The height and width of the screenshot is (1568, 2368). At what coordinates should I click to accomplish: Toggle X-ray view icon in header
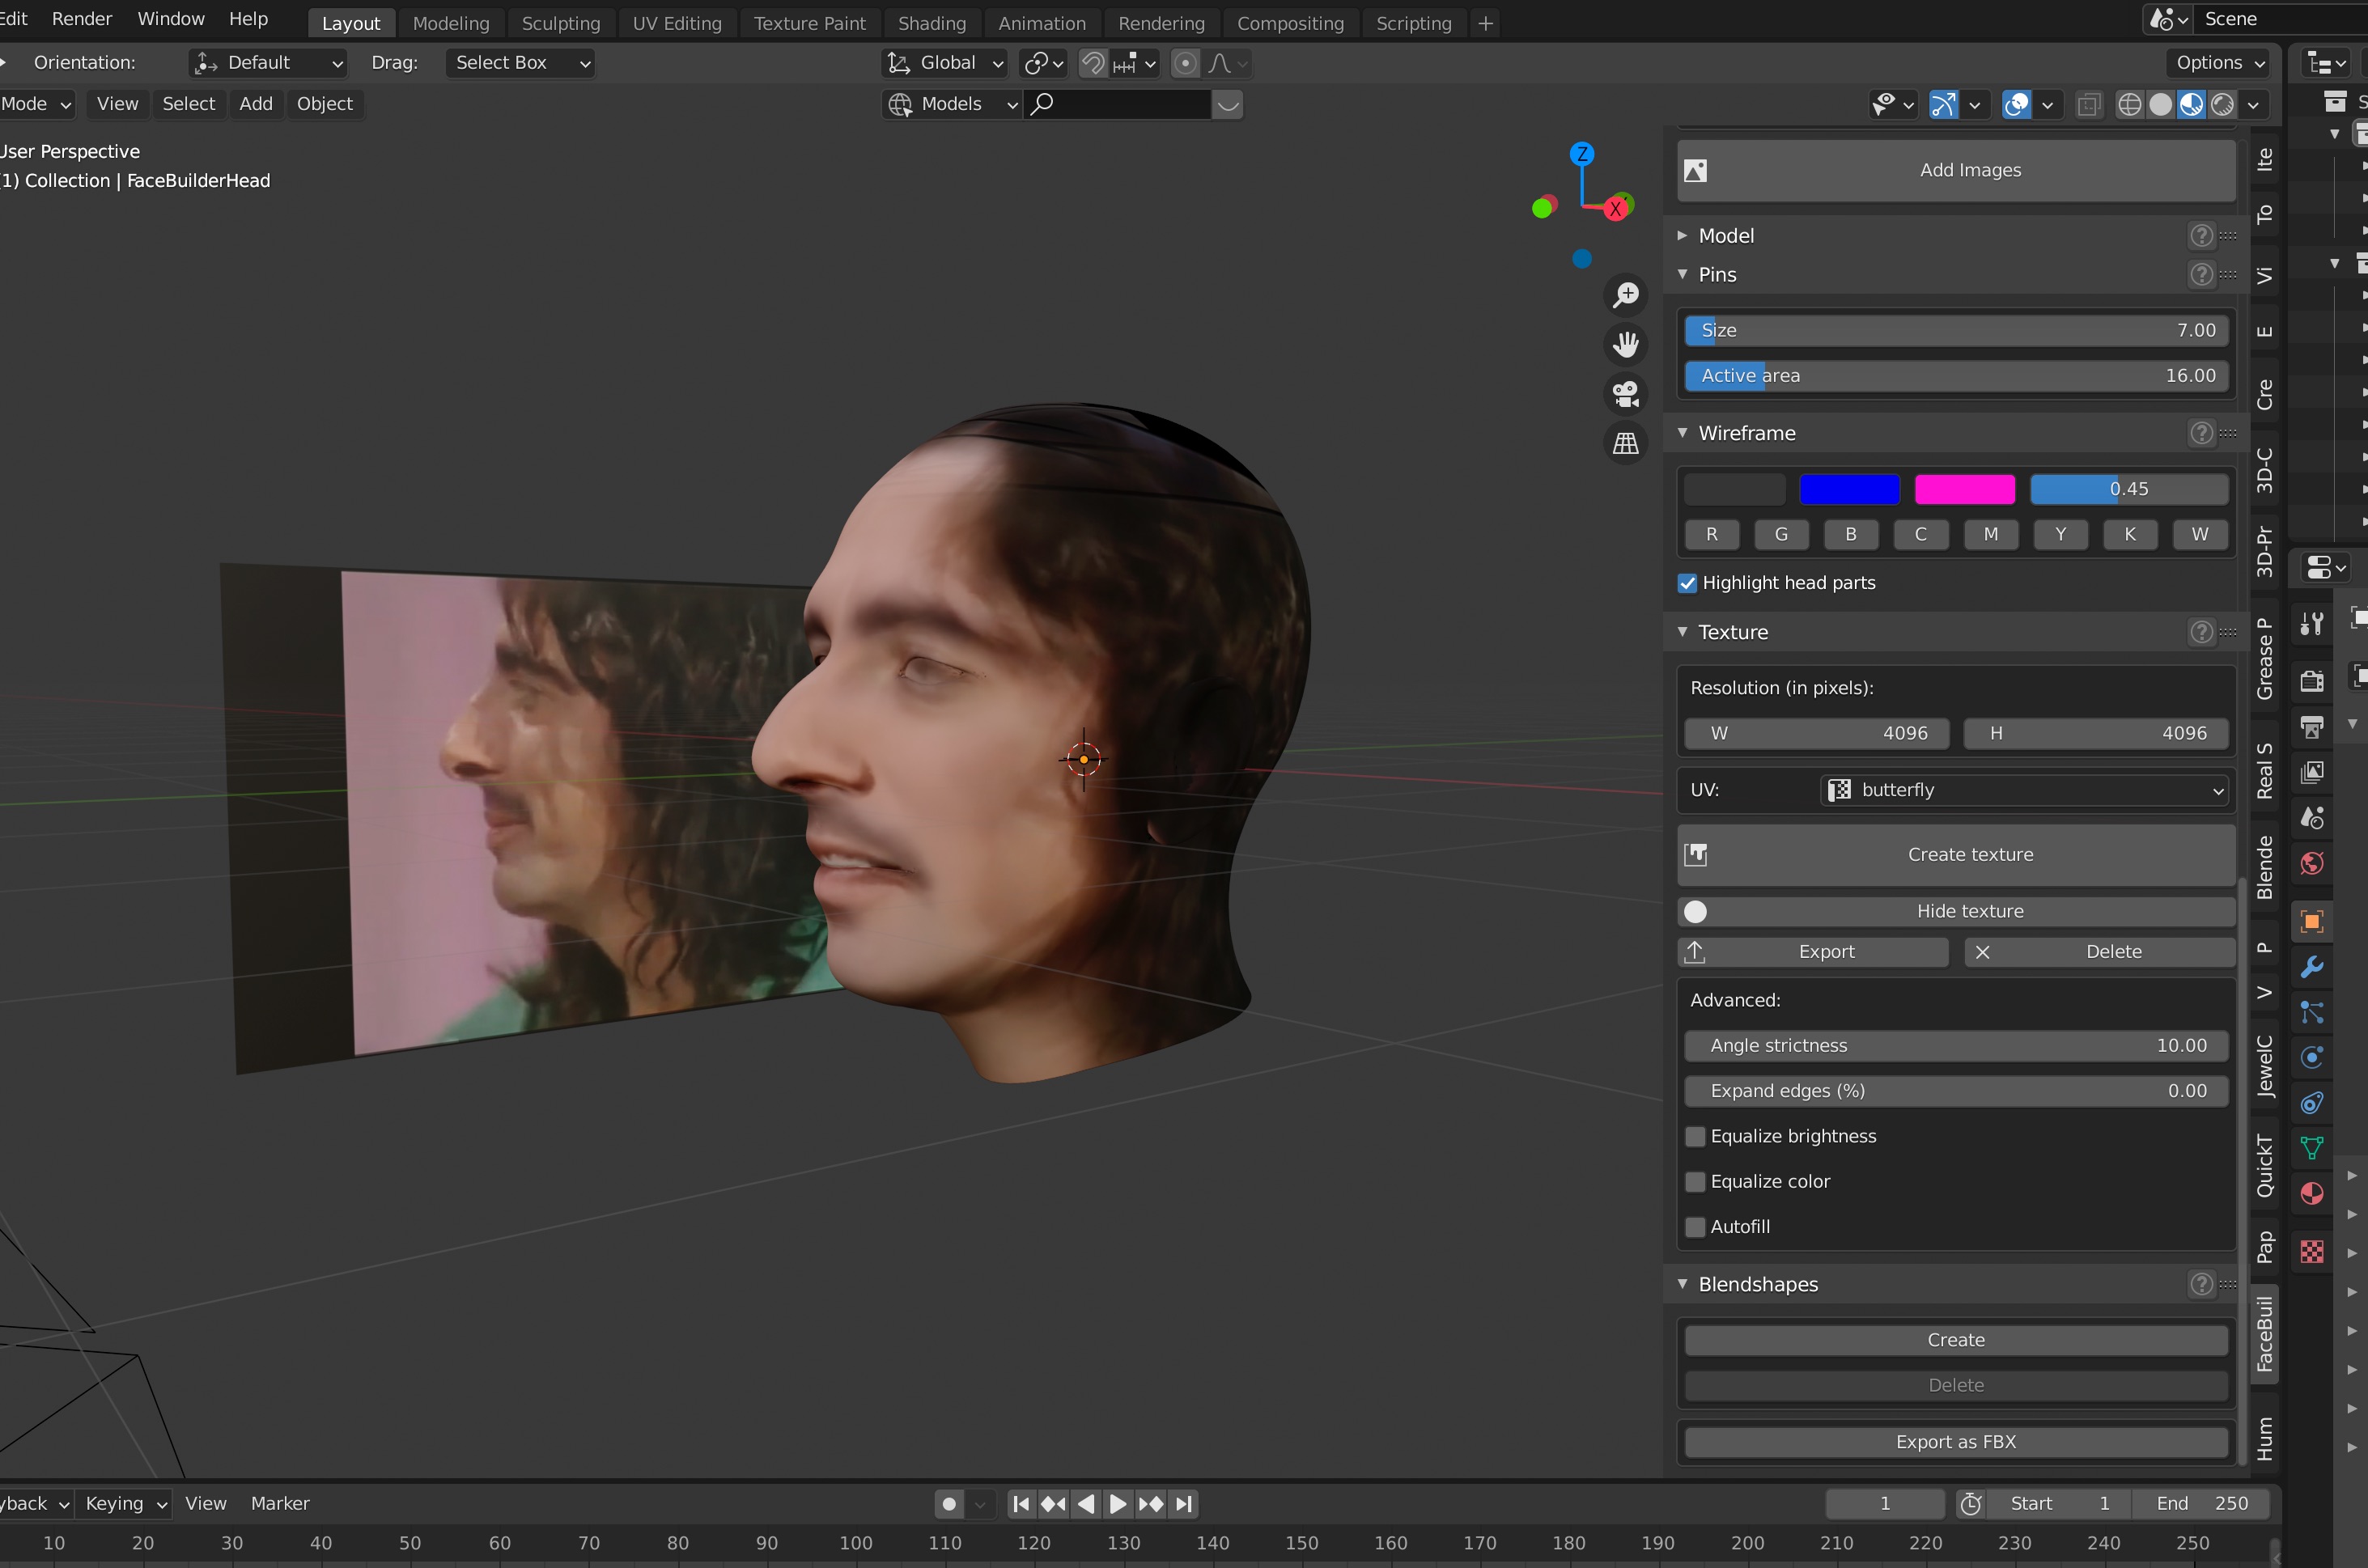(2089, 104)
